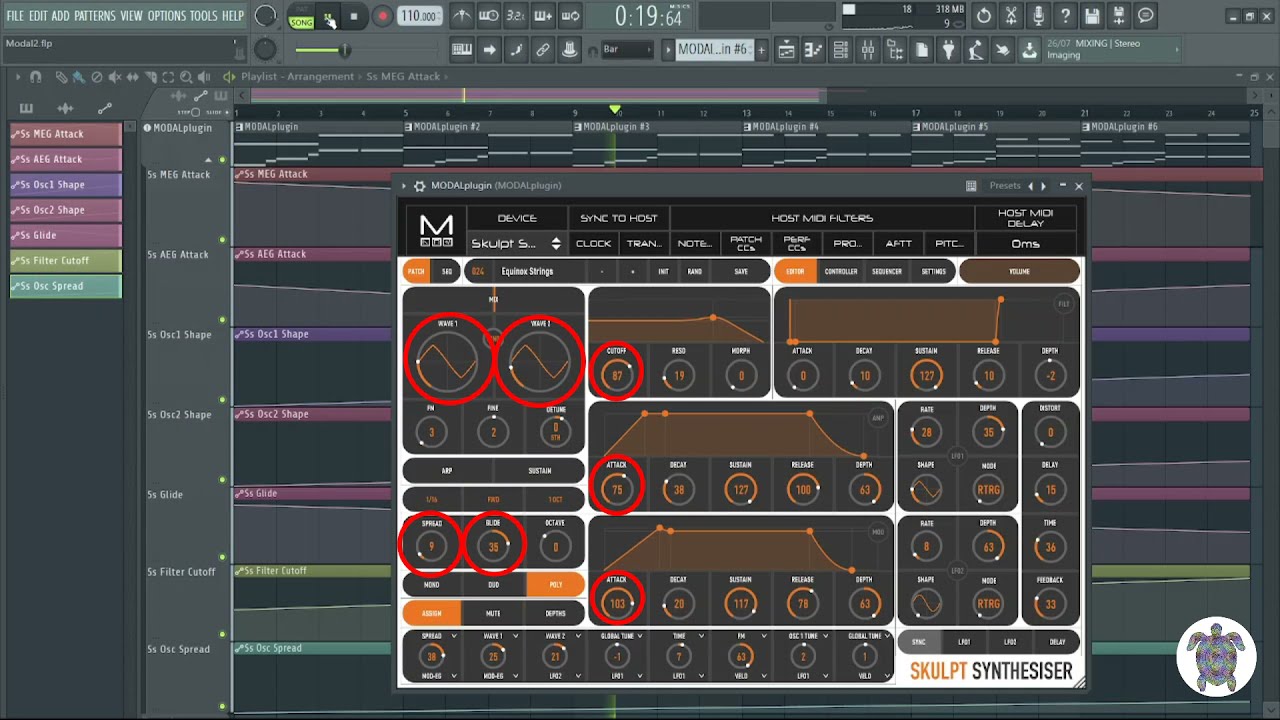Toggle the SUSTAIN button next to ARP

[x=539, y=471]
